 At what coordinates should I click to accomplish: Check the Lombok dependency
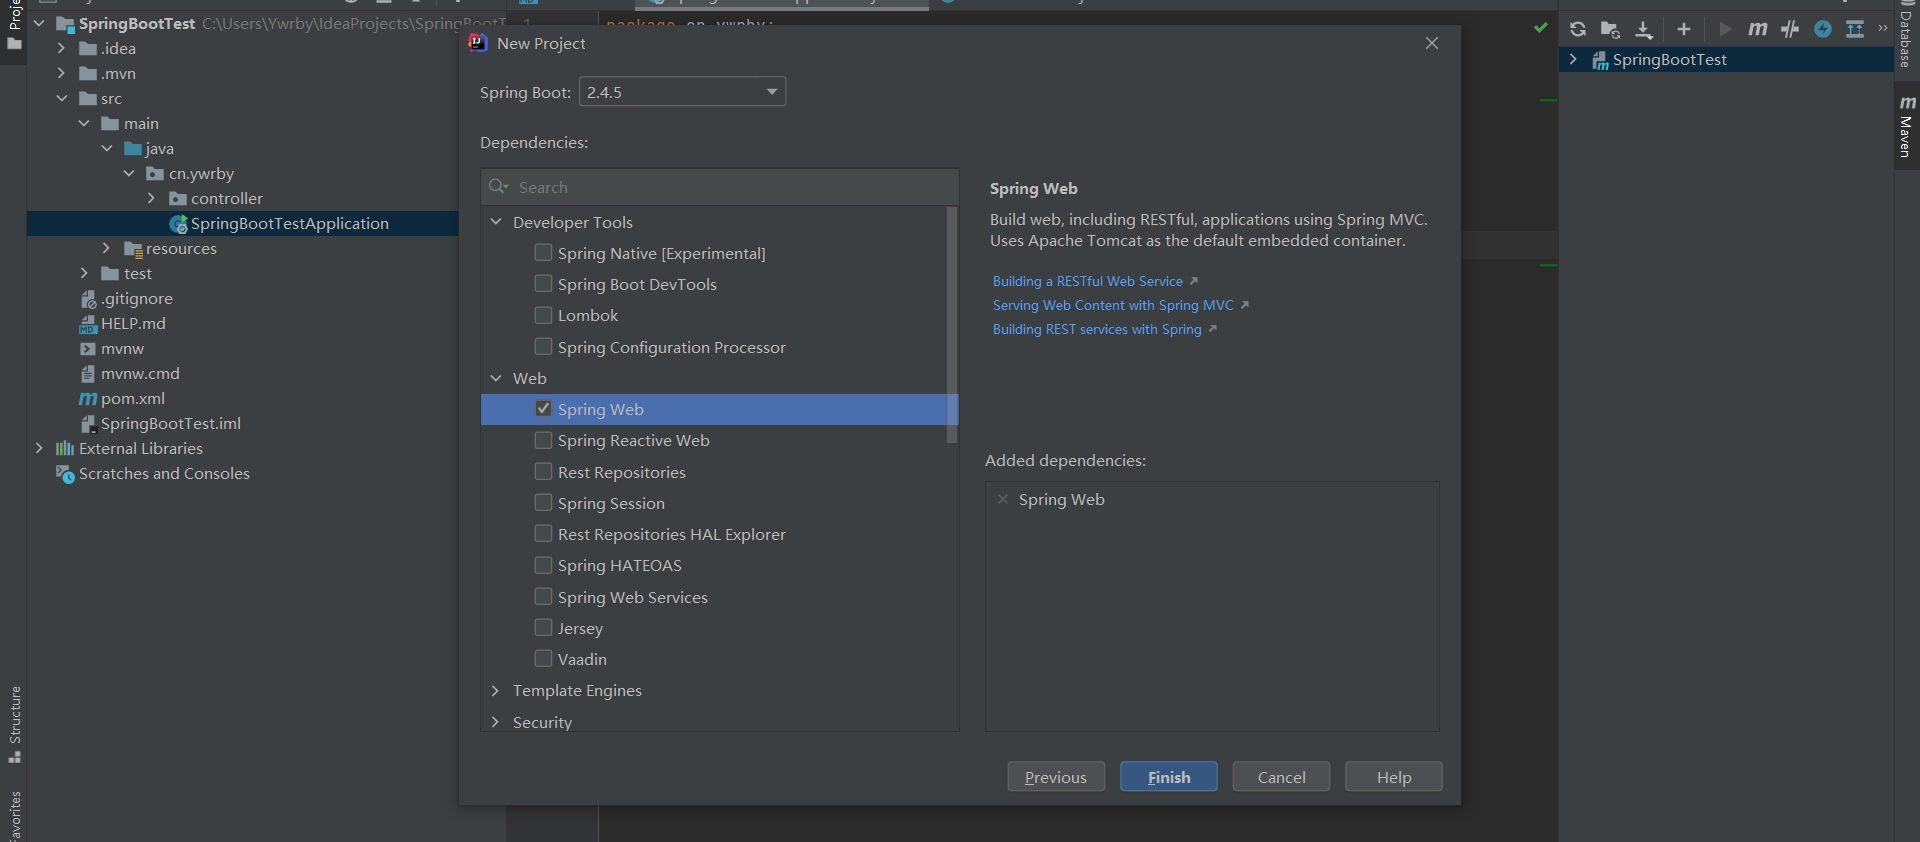[x=544, y=315]
